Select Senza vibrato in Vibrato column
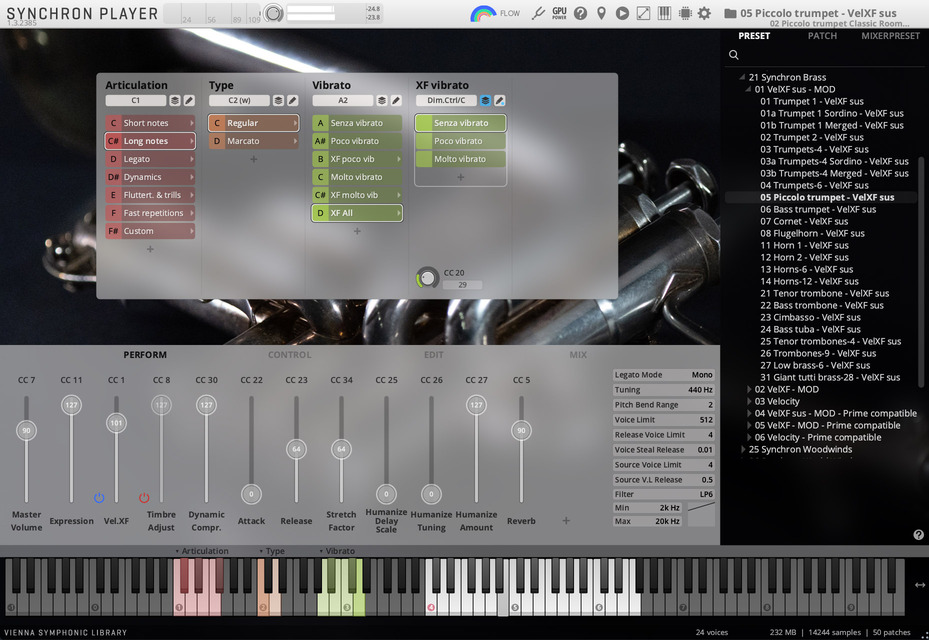This screenshot has height=640, width=929. 357,123
